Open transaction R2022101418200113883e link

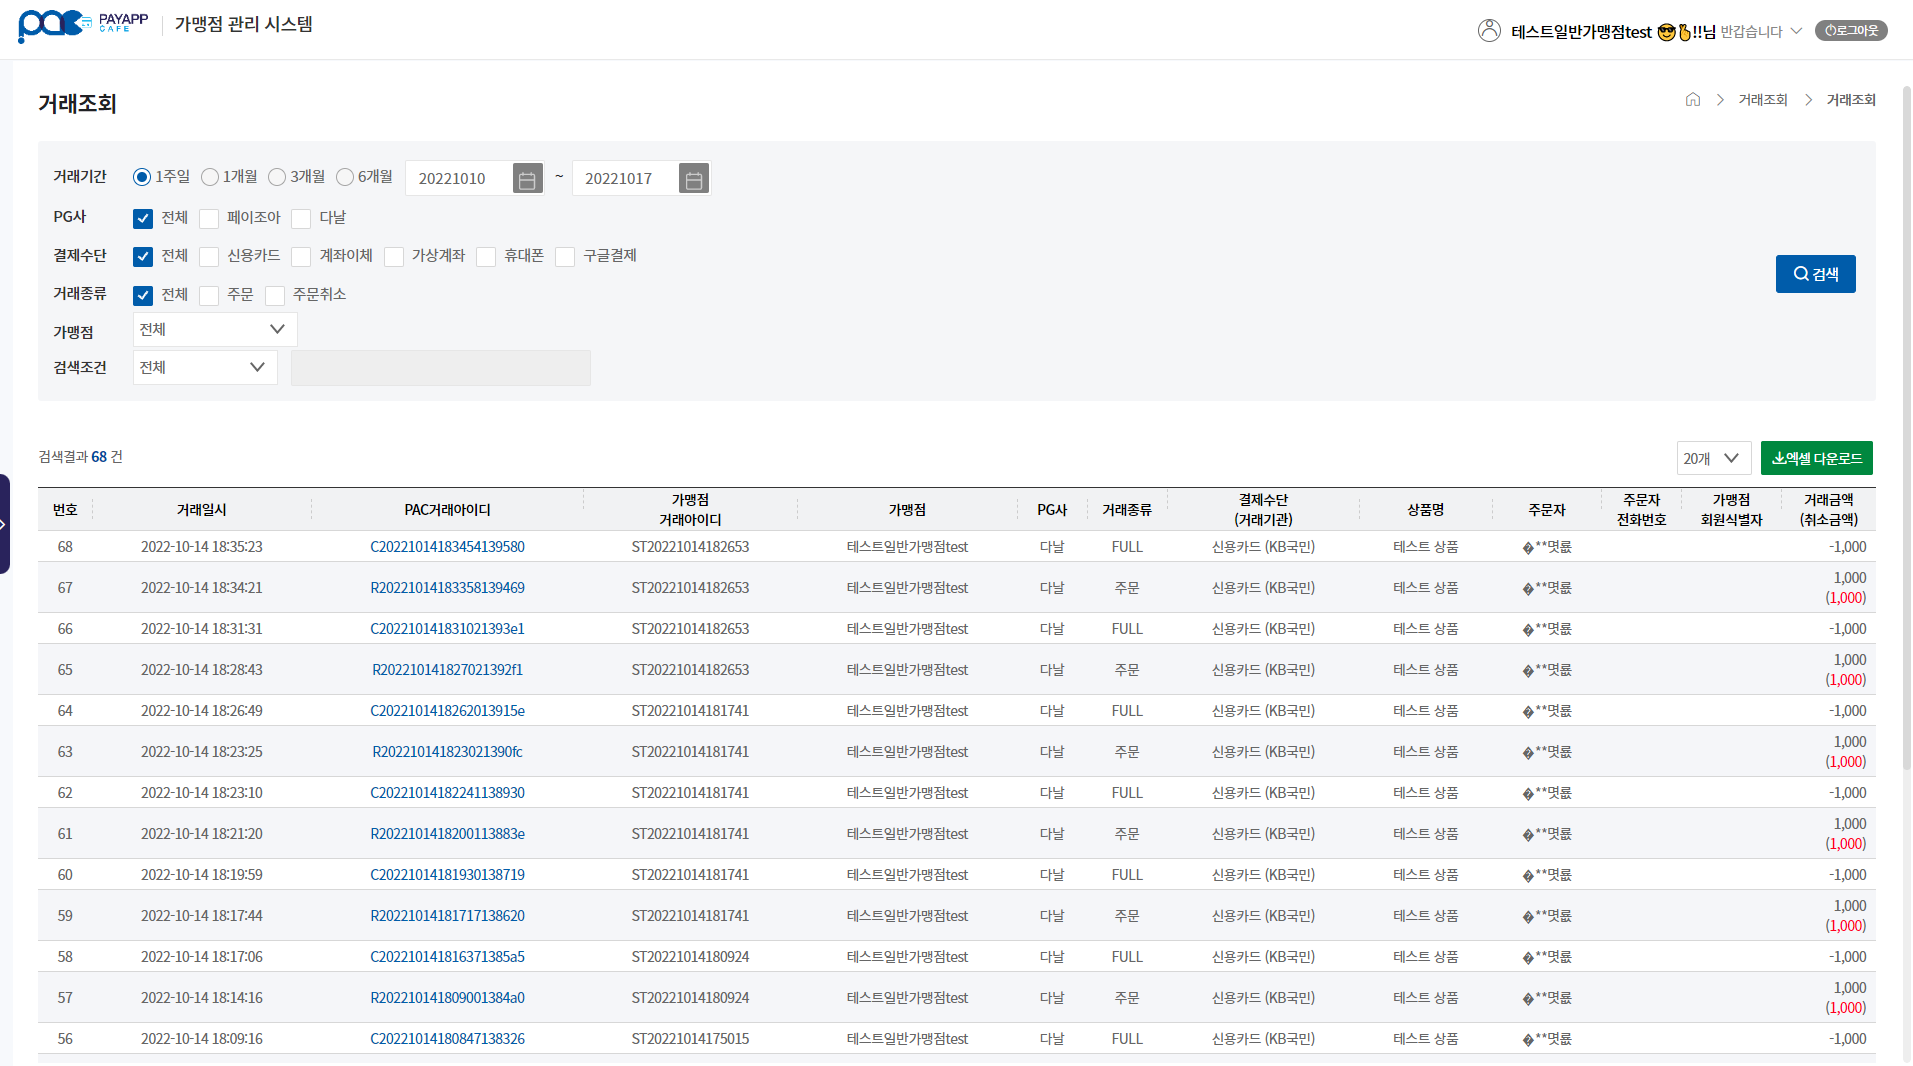click(447, 834)
